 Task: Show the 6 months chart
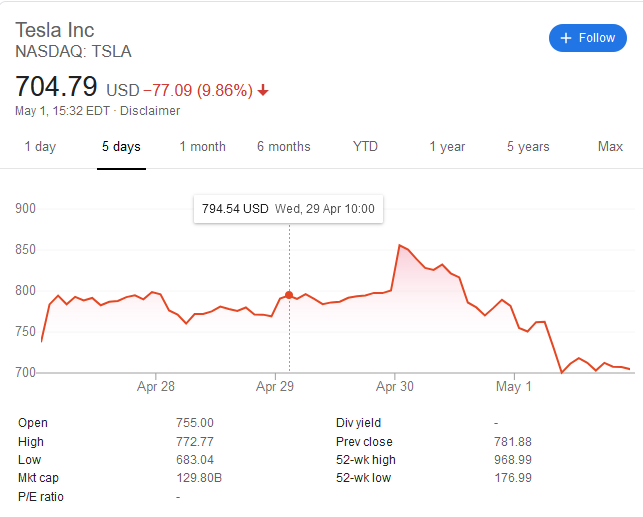[x=284, y=146]
